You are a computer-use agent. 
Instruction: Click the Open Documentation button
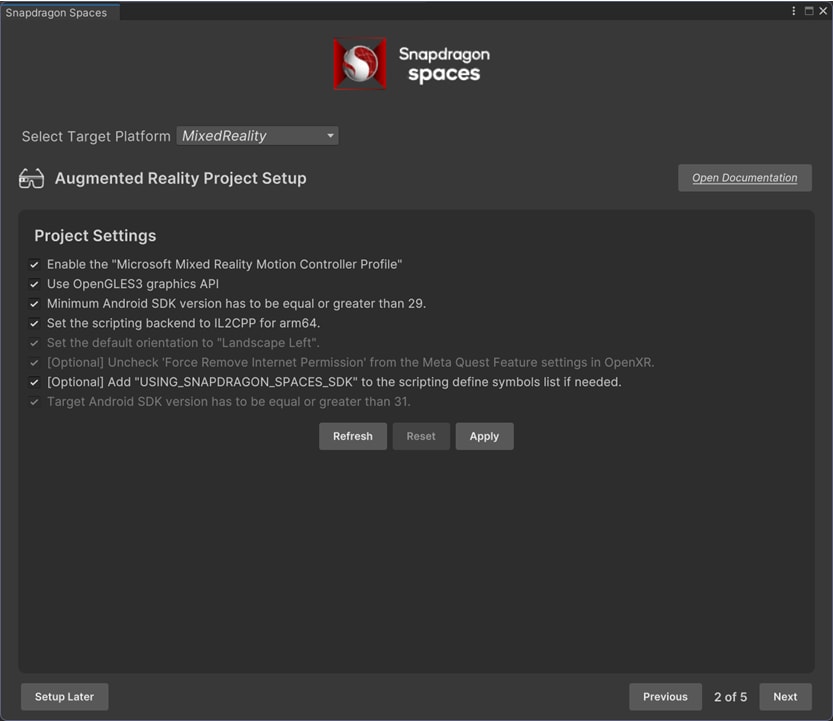coord(744,178)
